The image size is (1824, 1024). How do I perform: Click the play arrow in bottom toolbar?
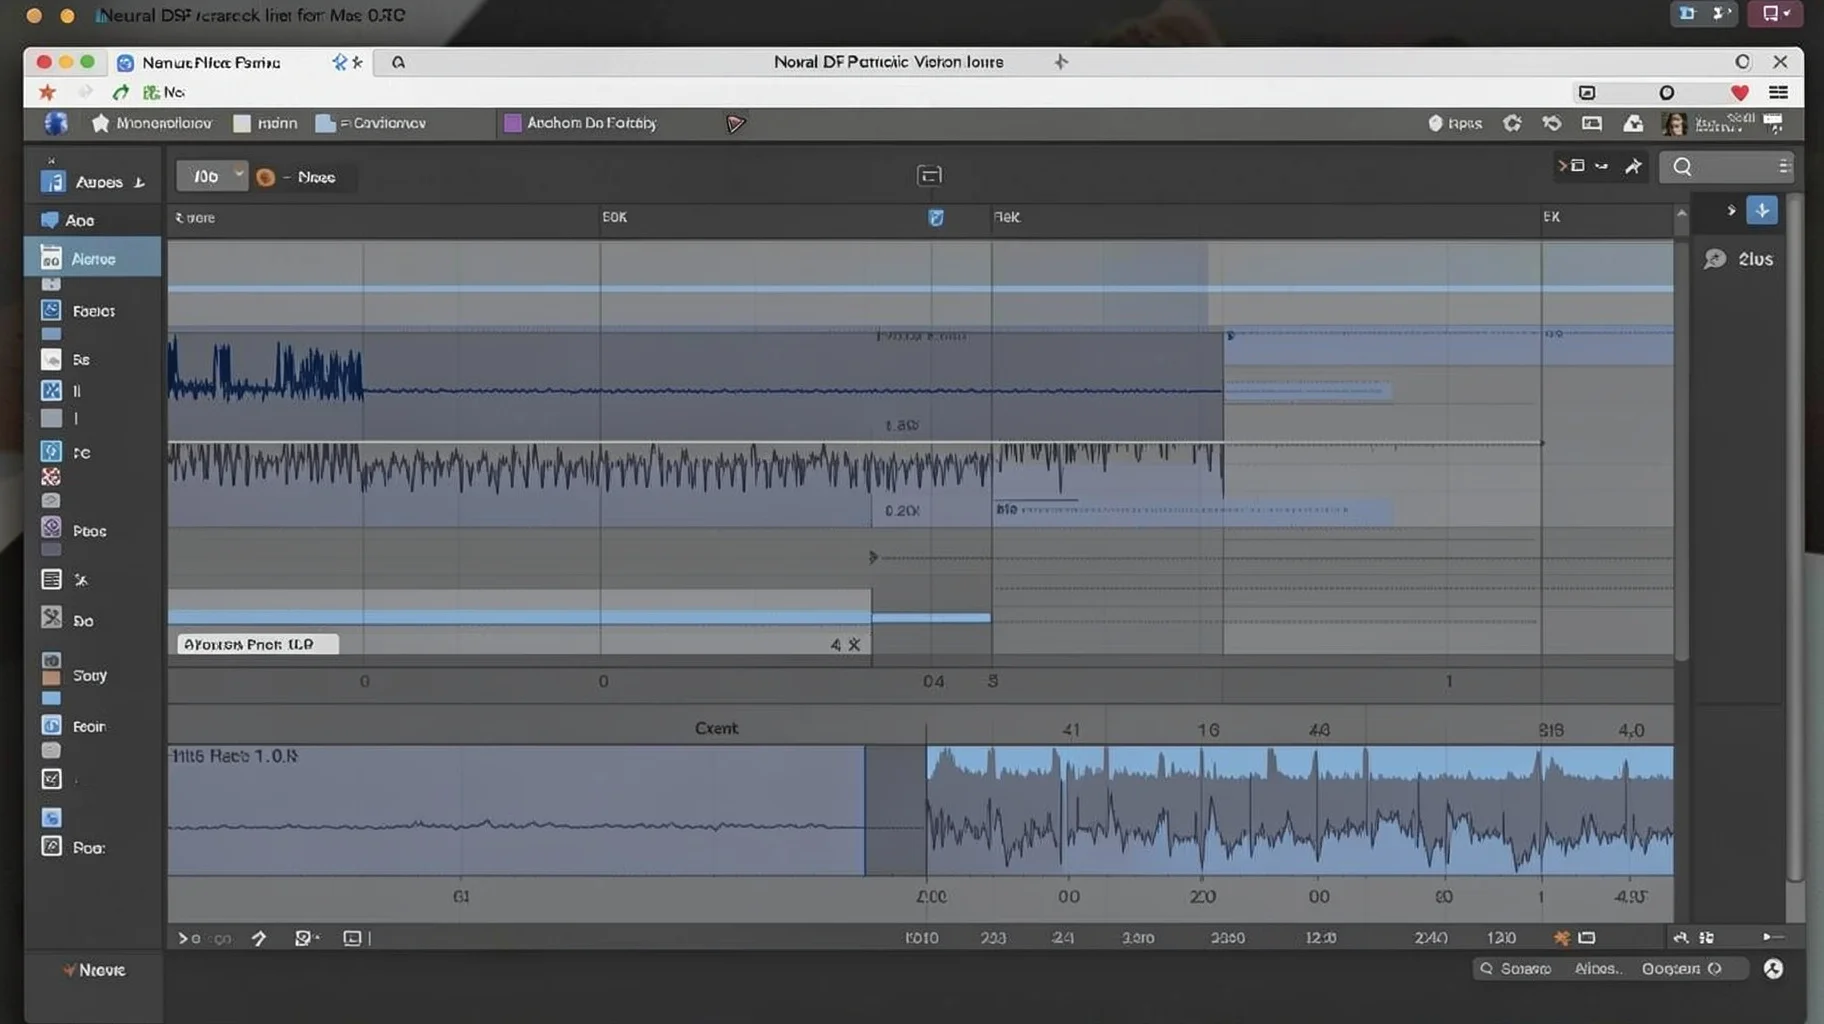tap(183, 938)
